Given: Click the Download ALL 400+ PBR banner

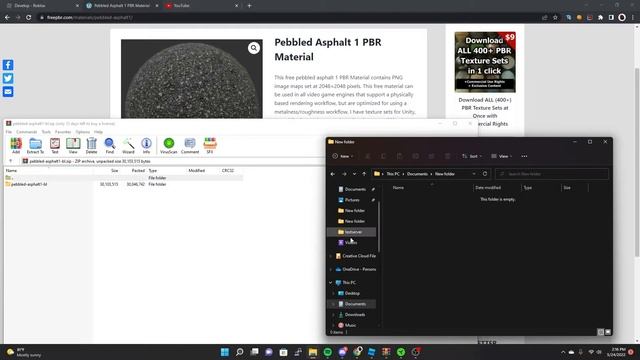Looking at the screenshot, I should tap(485, 62).
